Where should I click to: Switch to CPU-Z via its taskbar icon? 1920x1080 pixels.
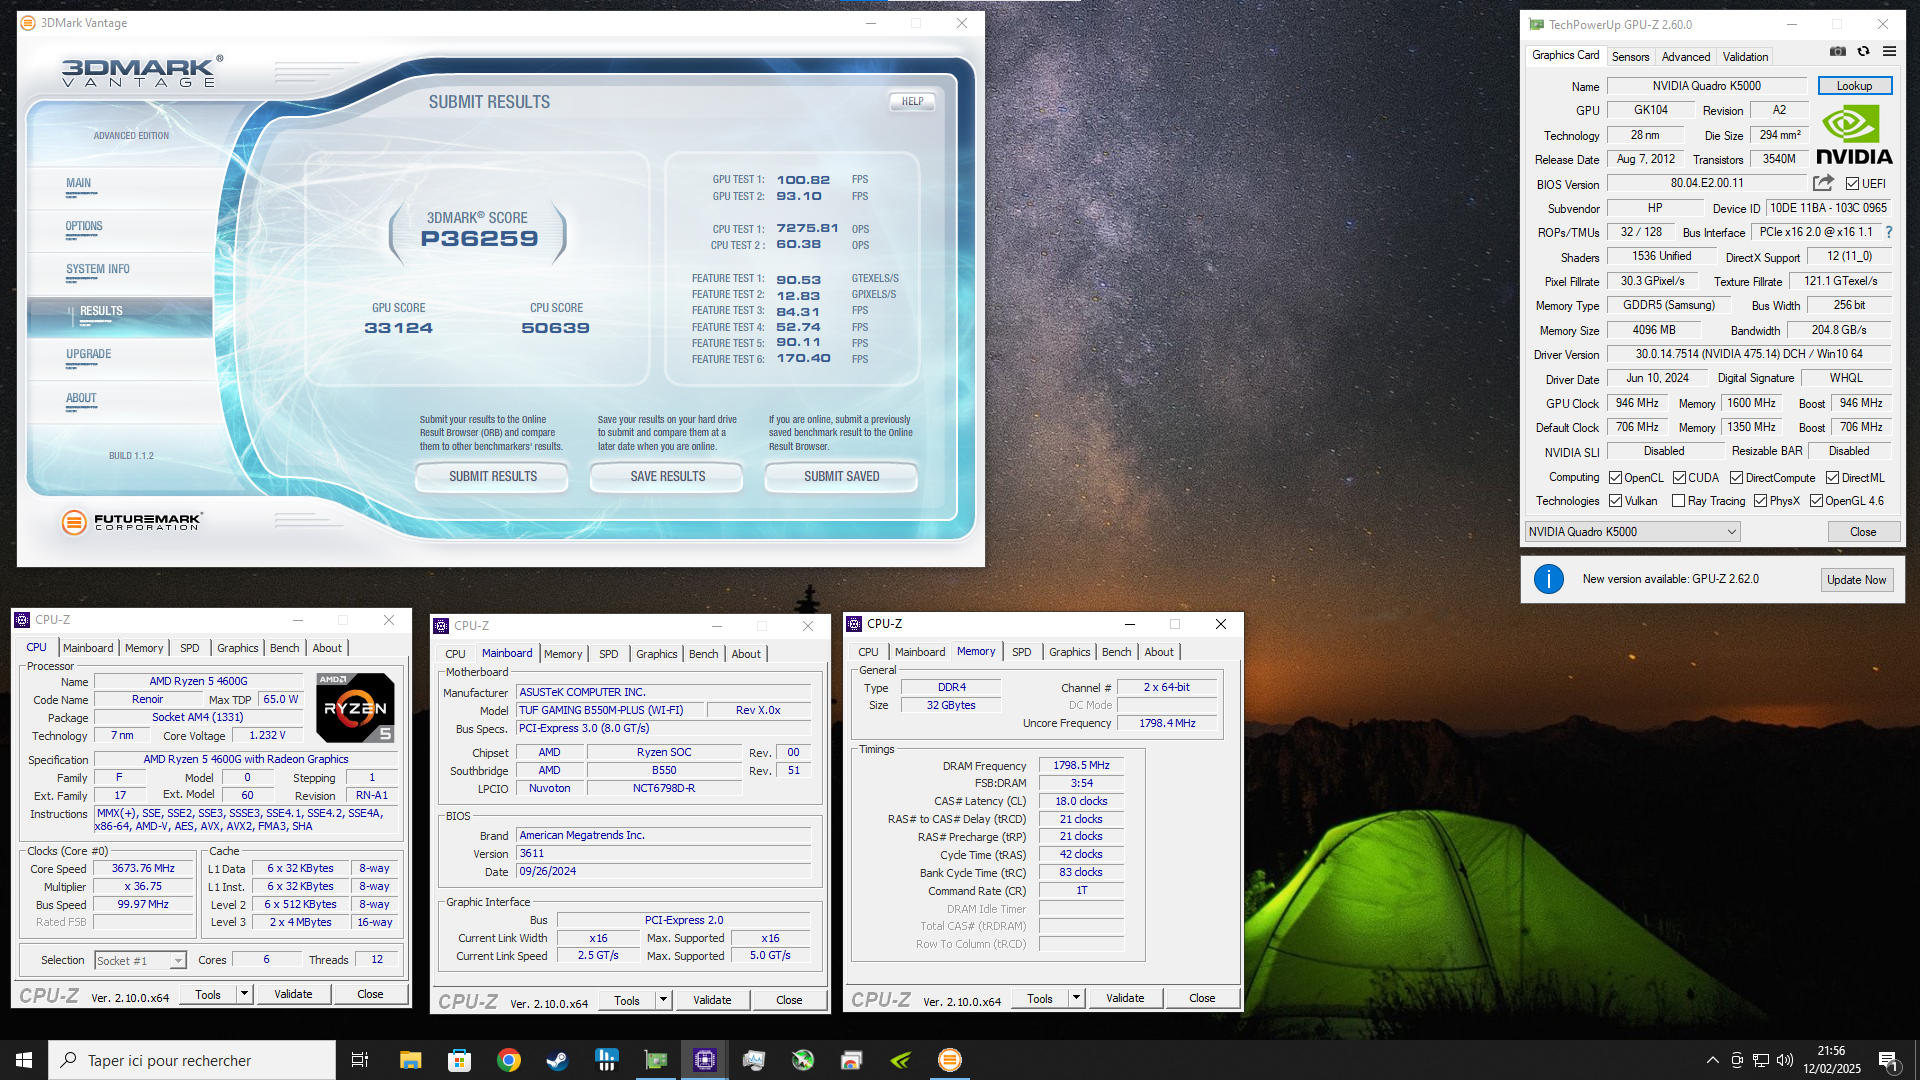[x=705, y=1060]
